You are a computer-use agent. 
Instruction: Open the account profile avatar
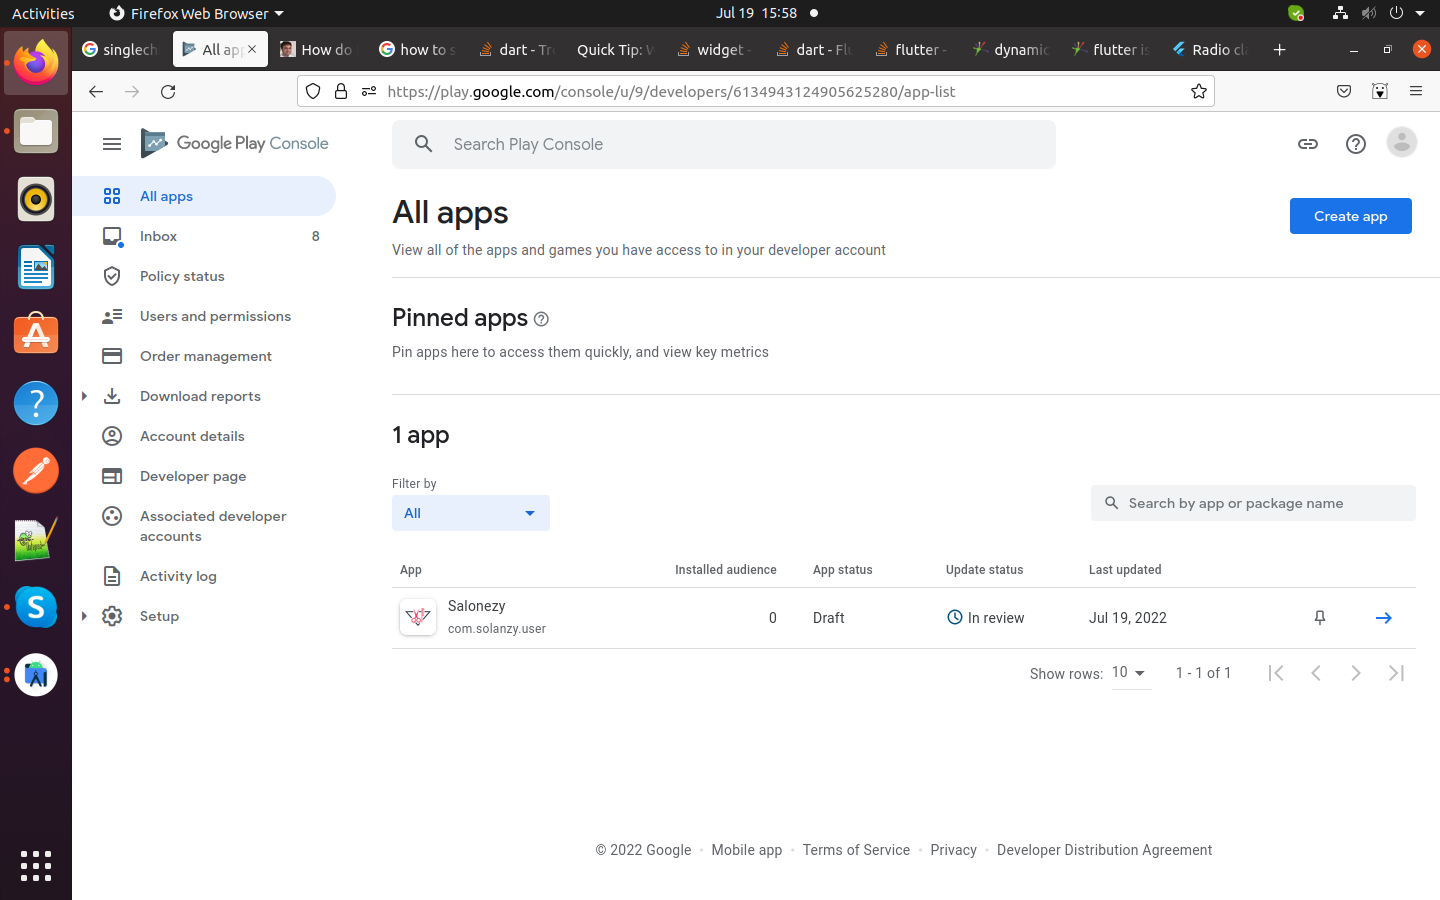click(1402, 143)
